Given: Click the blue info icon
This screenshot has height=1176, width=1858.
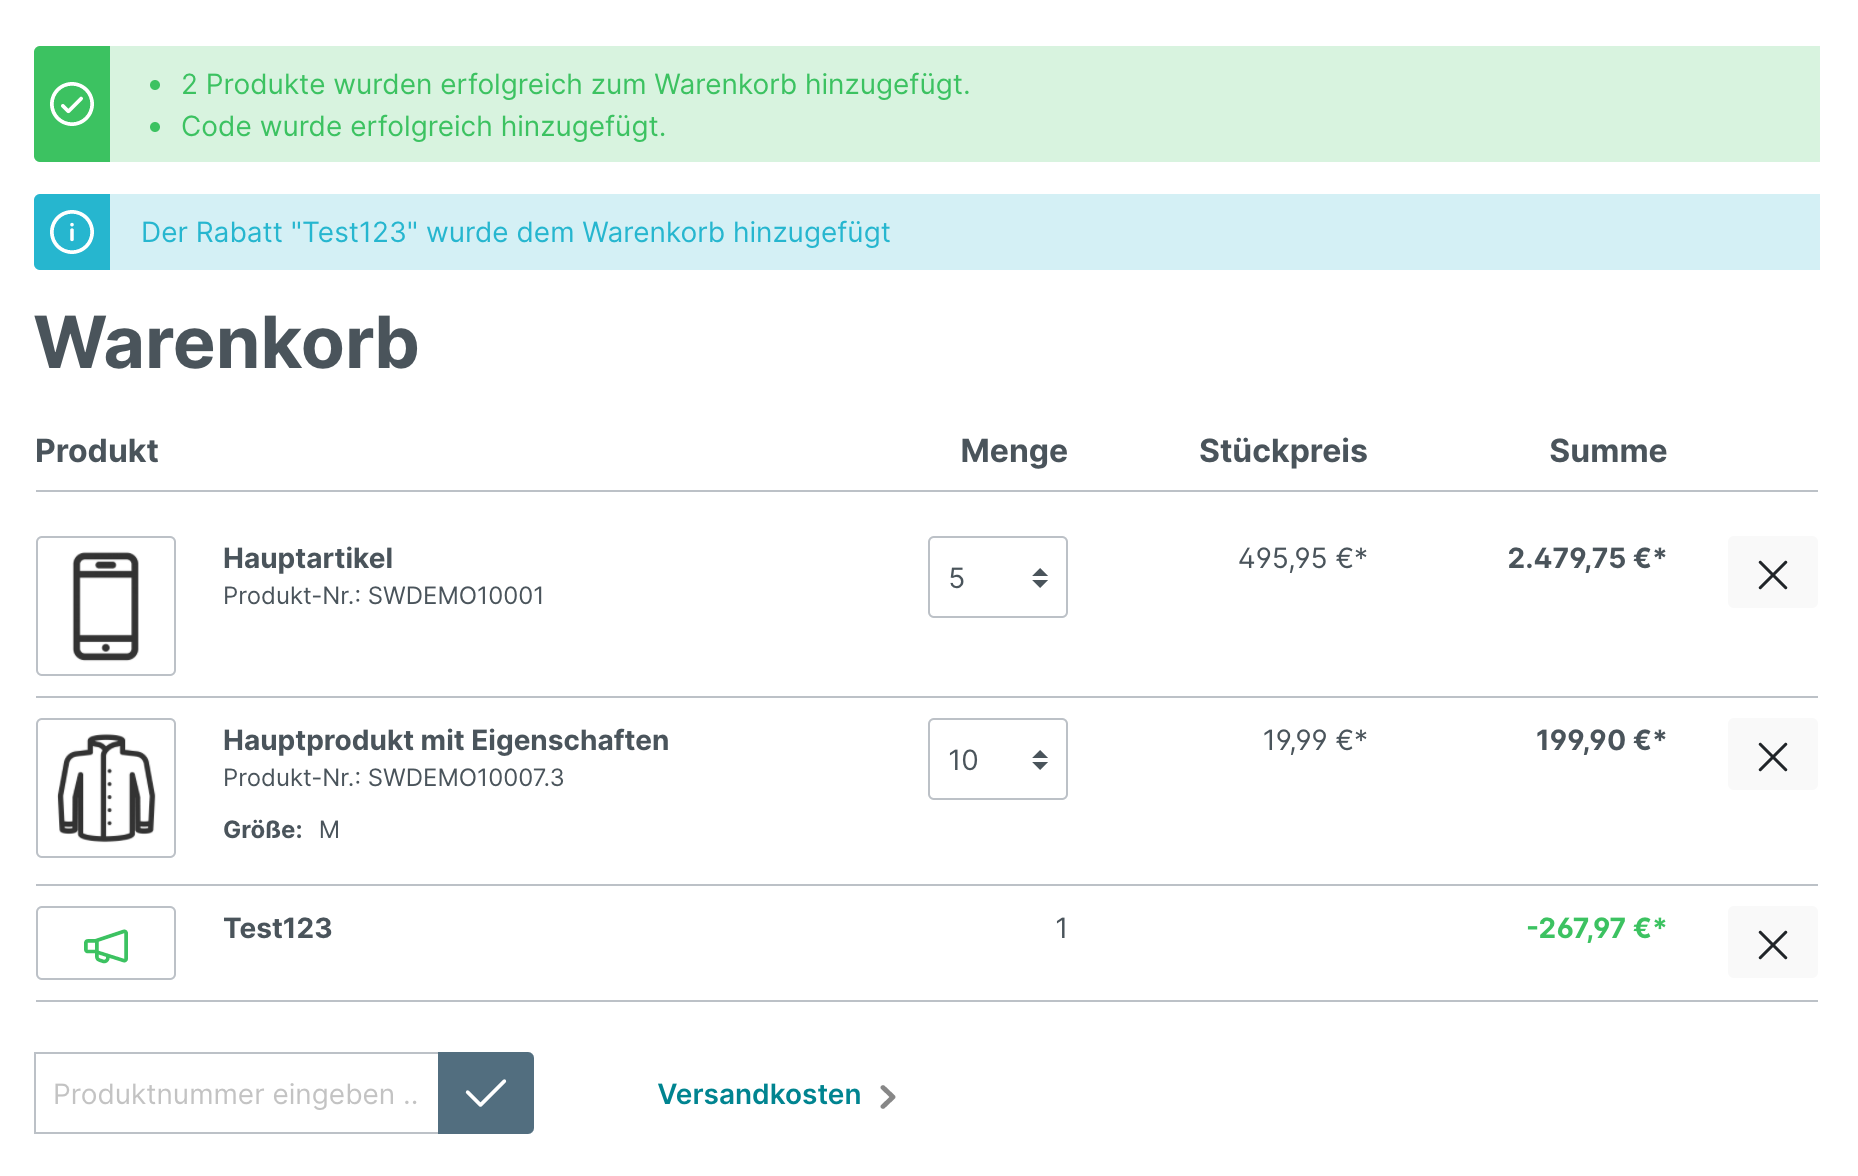Looking at the screenshot, I should [72, 232].
